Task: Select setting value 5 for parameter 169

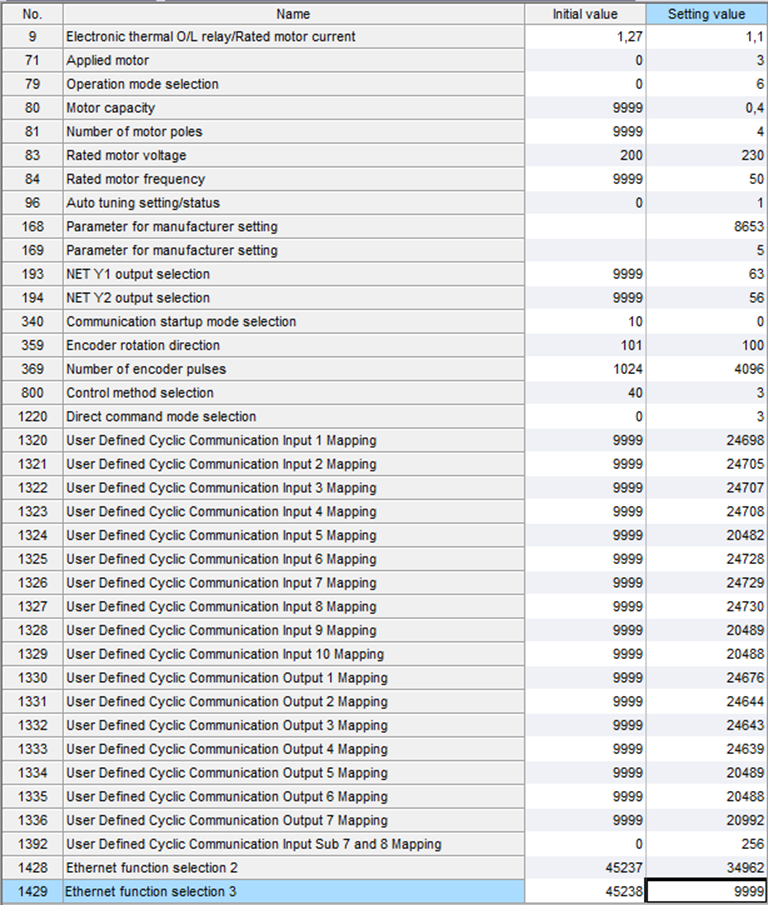Action: click(706, 250)
